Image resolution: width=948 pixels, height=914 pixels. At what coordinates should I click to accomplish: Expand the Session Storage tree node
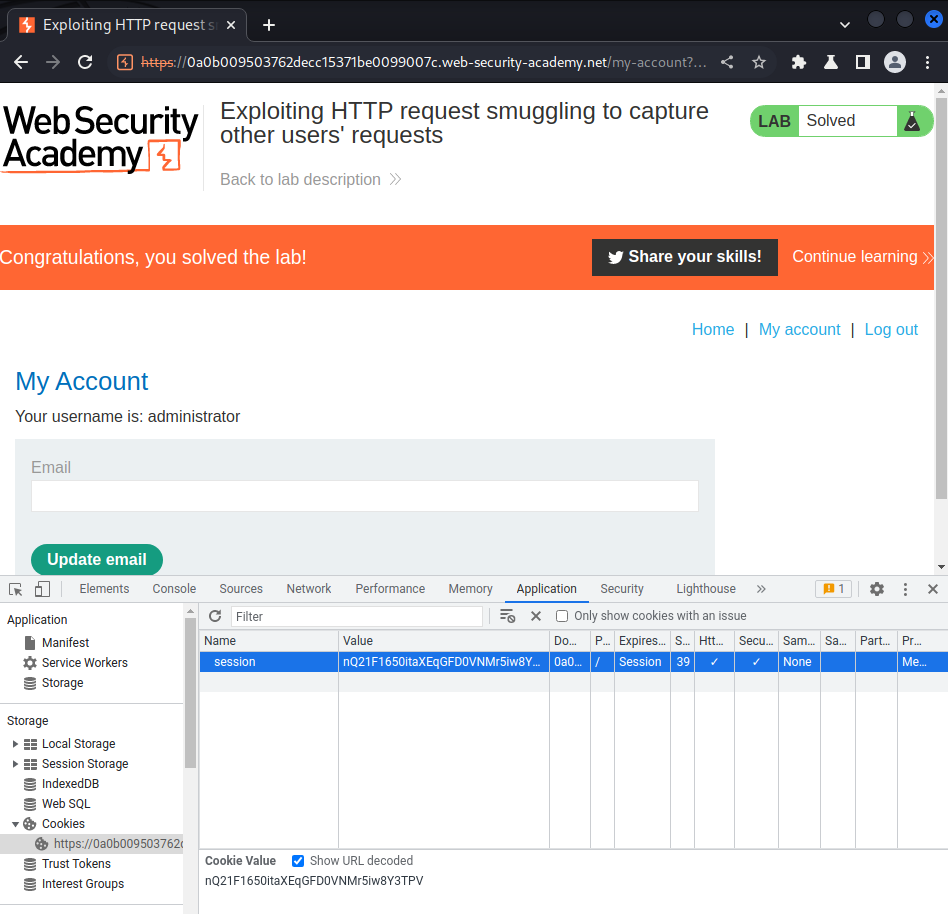[x=15, y=764]
